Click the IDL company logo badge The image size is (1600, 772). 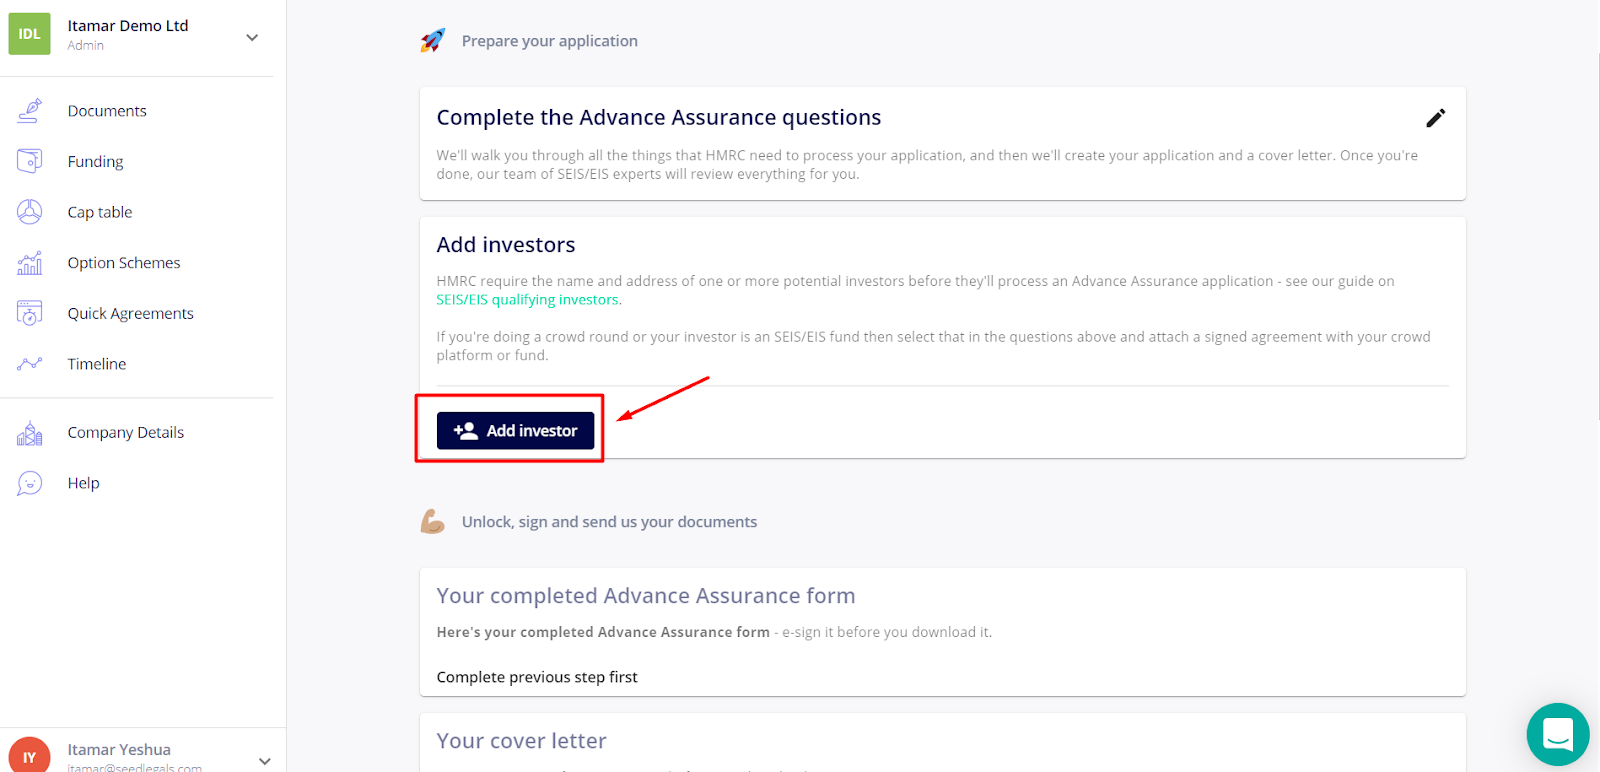pyautogui.click(x=29, y=34)
